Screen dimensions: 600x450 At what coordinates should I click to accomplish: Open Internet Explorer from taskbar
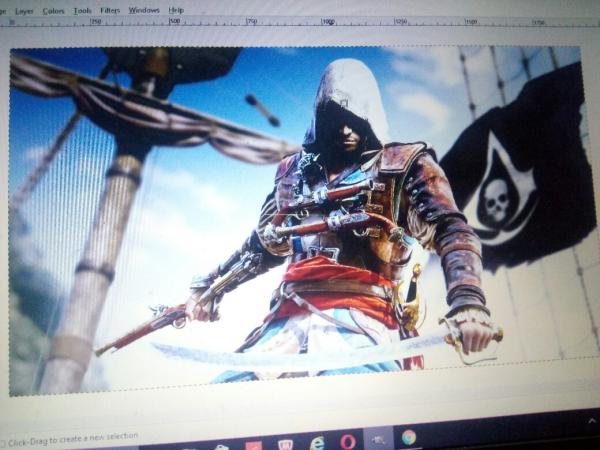[x=317, y=443]
